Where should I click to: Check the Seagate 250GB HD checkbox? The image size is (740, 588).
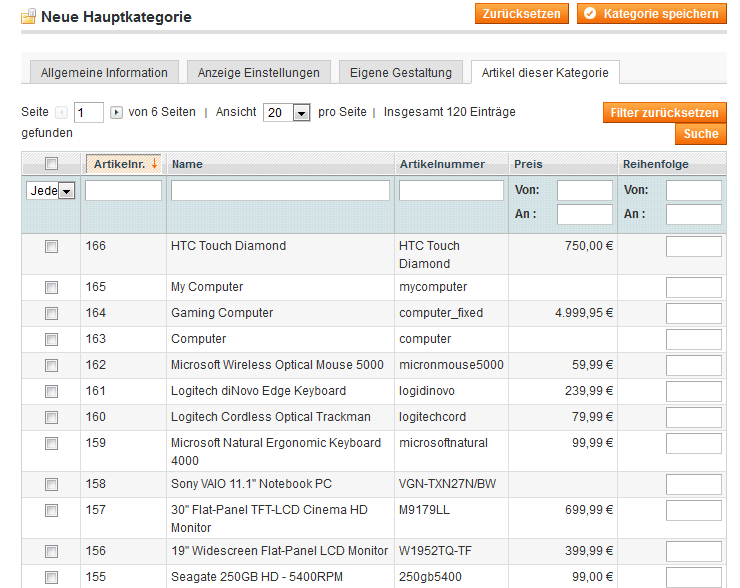coord(51,577)
